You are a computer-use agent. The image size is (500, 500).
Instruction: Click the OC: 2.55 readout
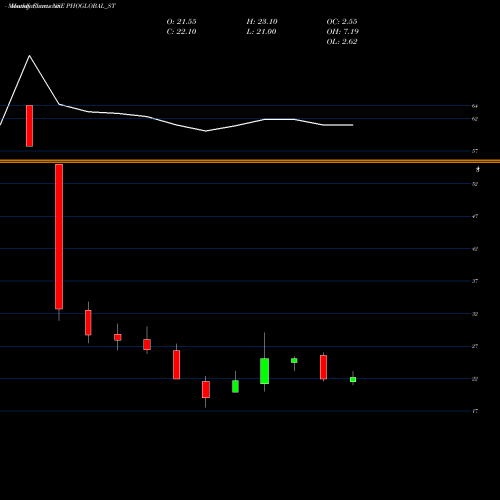342,22
